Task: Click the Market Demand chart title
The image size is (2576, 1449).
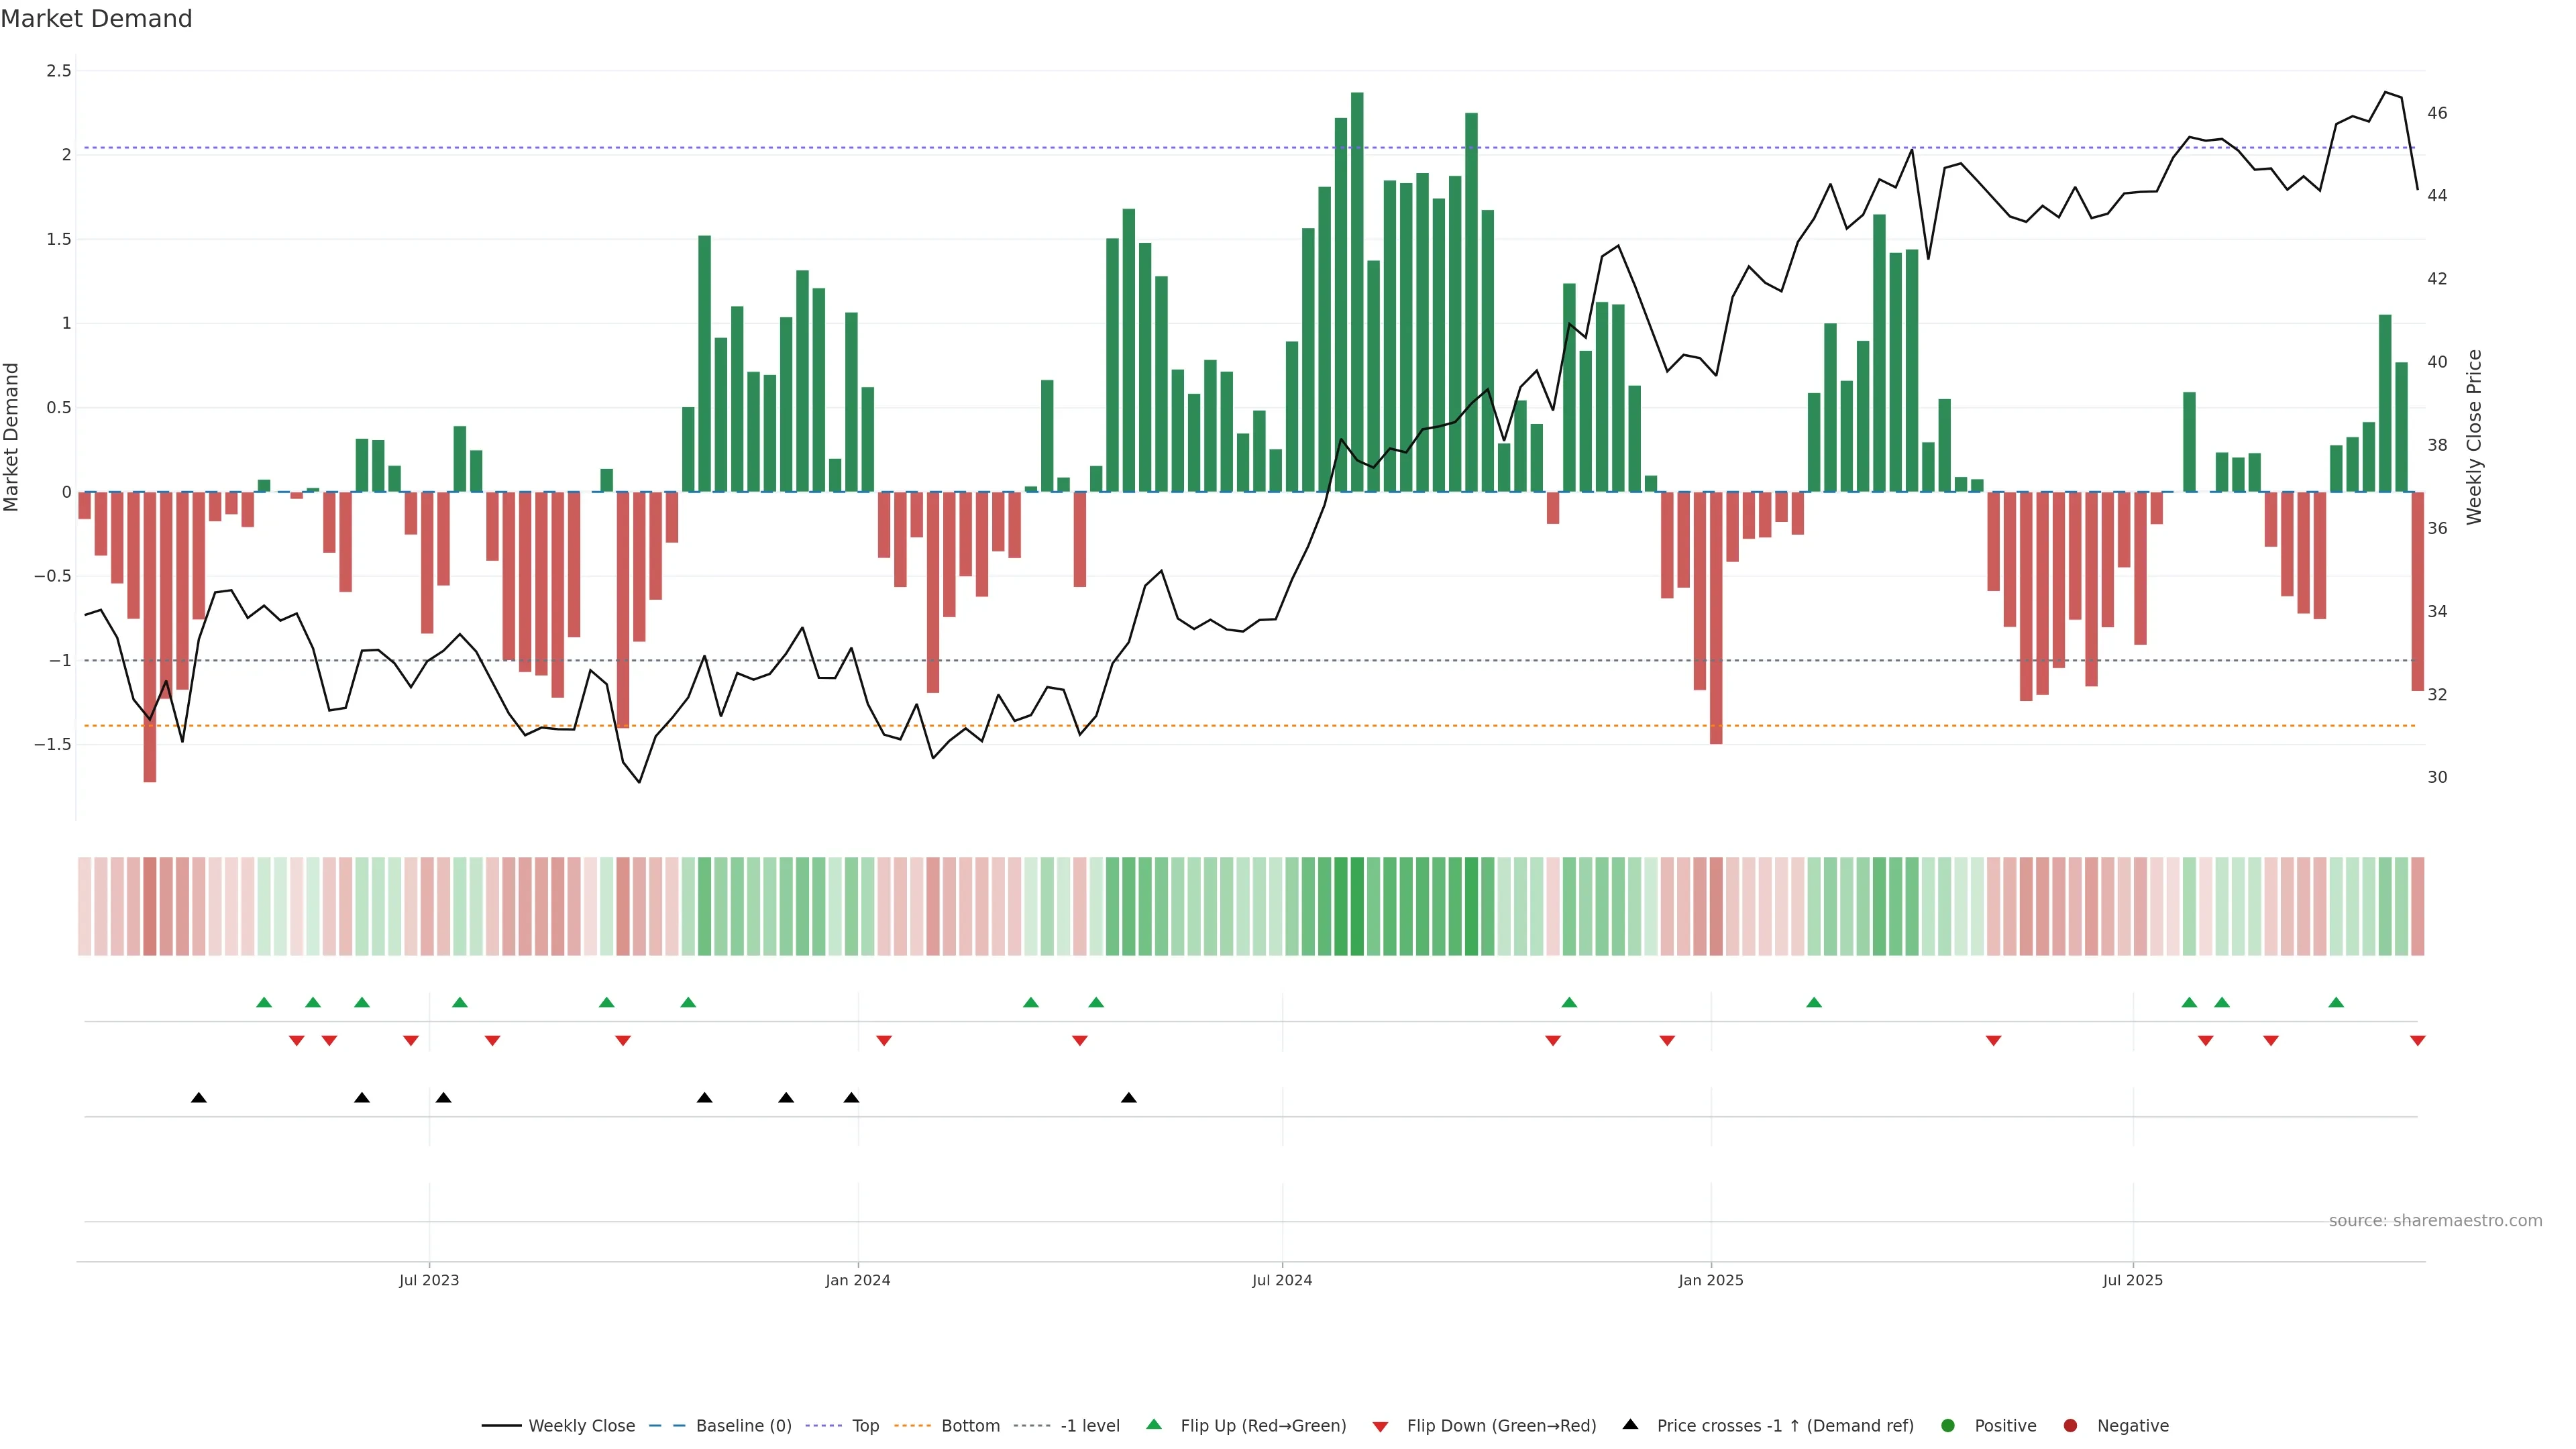Action: coord(96,19)
